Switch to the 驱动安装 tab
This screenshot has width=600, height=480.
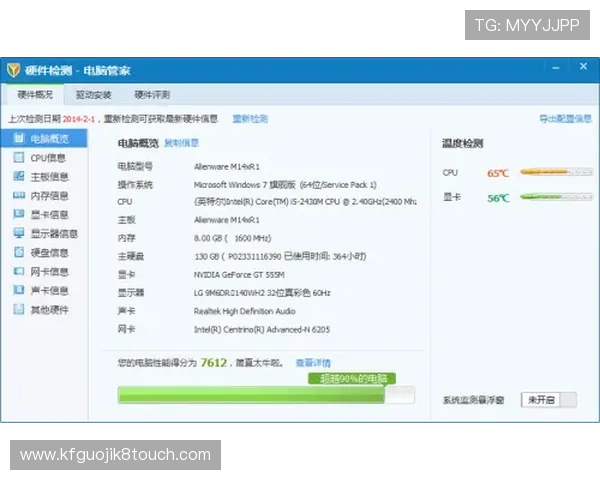(93, 95)
